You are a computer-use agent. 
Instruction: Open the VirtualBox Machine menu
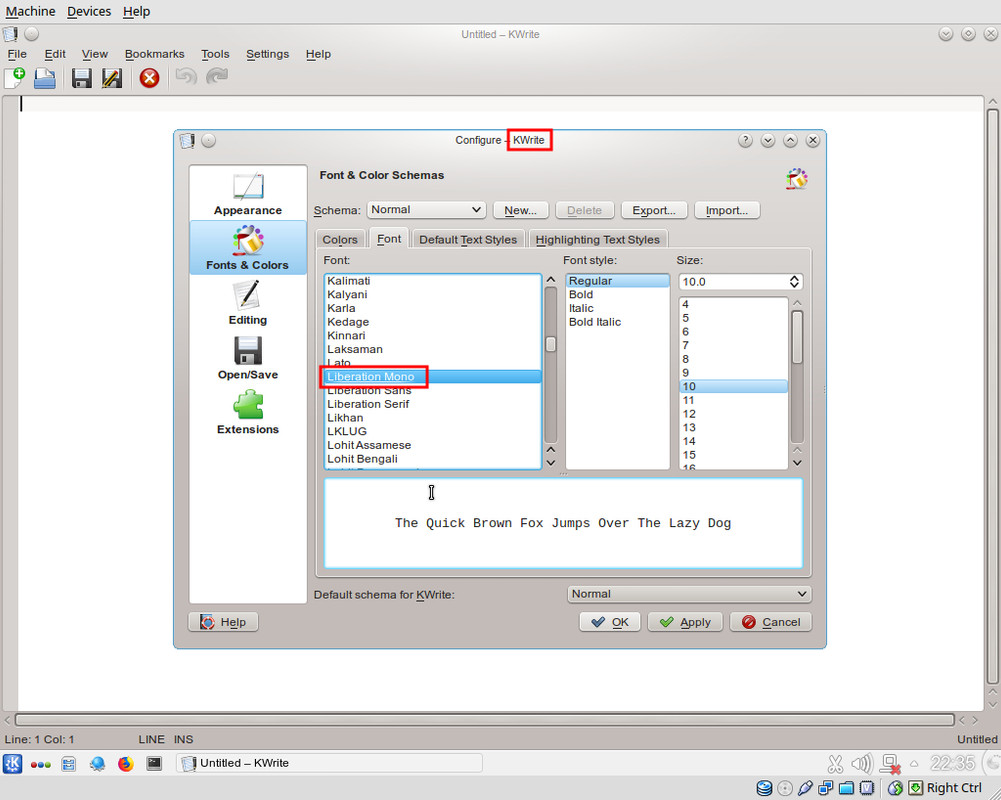click(31, 11)
